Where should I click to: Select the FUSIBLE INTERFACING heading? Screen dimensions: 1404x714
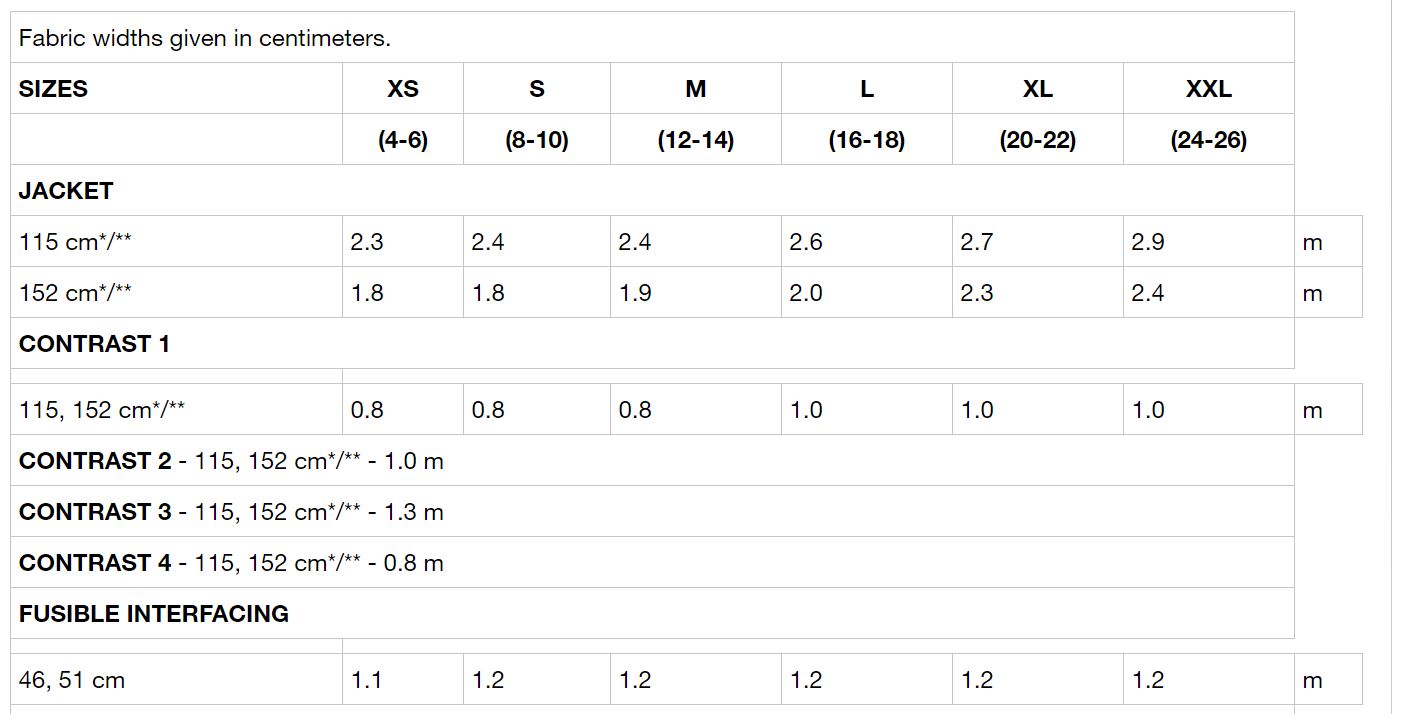[154, 614]
